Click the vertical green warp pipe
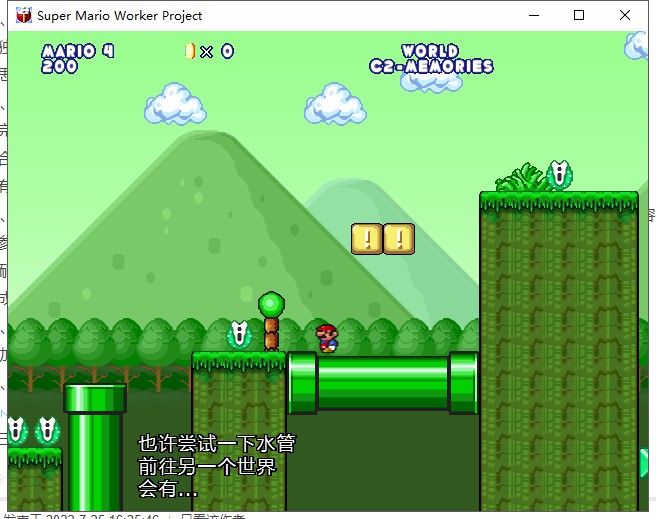The image size is (656, 519). click(x=95, y=447)
